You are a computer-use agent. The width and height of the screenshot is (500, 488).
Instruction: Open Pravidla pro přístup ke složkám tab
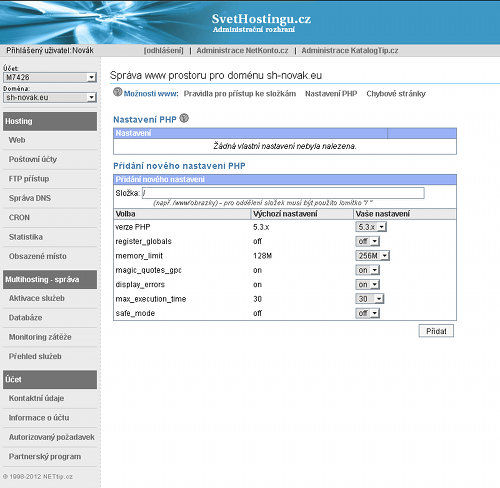pyautogui.click(x=240, y=94)
